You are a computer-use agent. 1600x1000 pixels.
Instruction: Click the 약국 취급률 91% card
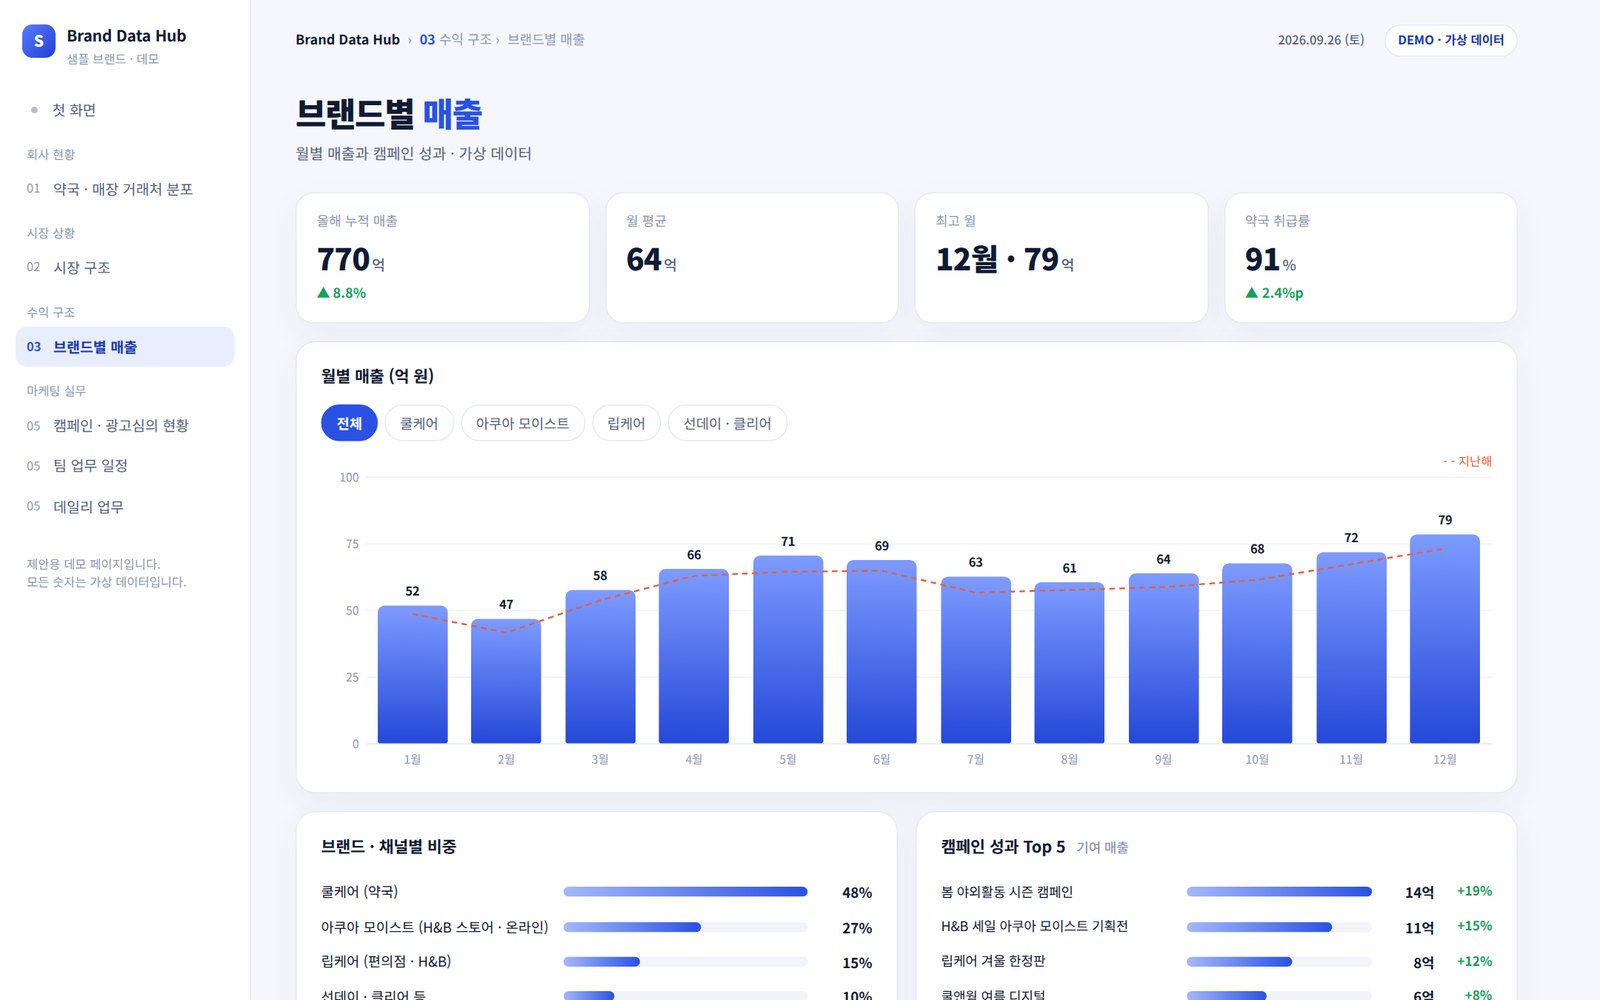point(1370,258)
